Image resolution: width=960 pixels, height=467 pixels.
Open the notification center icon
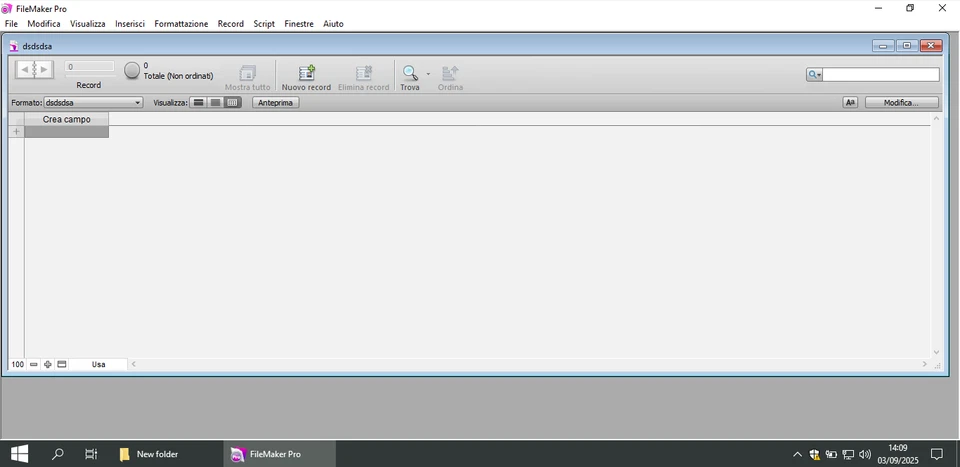click(937, 454)
